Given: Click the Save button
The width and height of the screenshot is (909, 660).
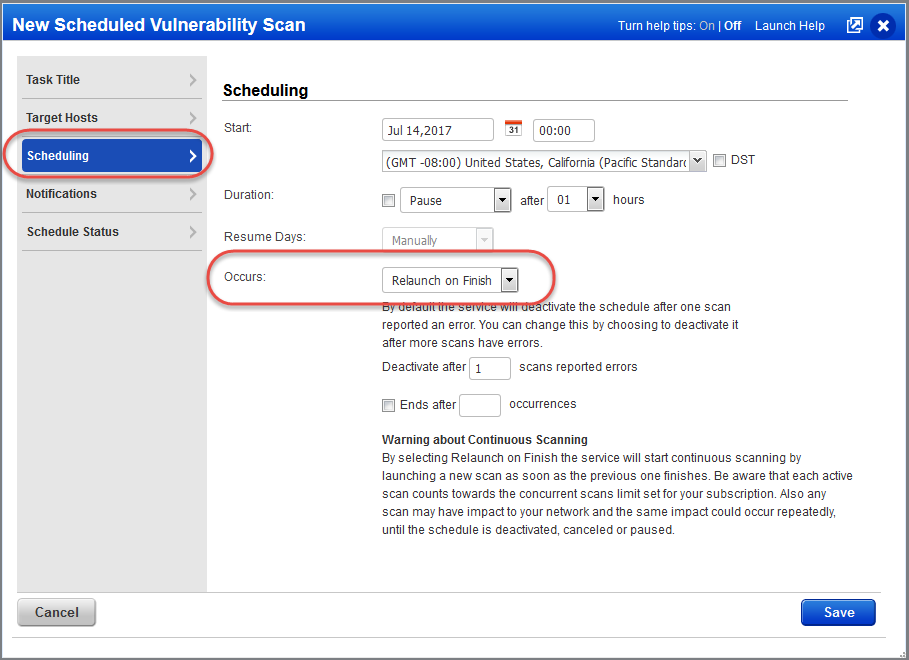Looking at the screenshot, I should (838, 612).
